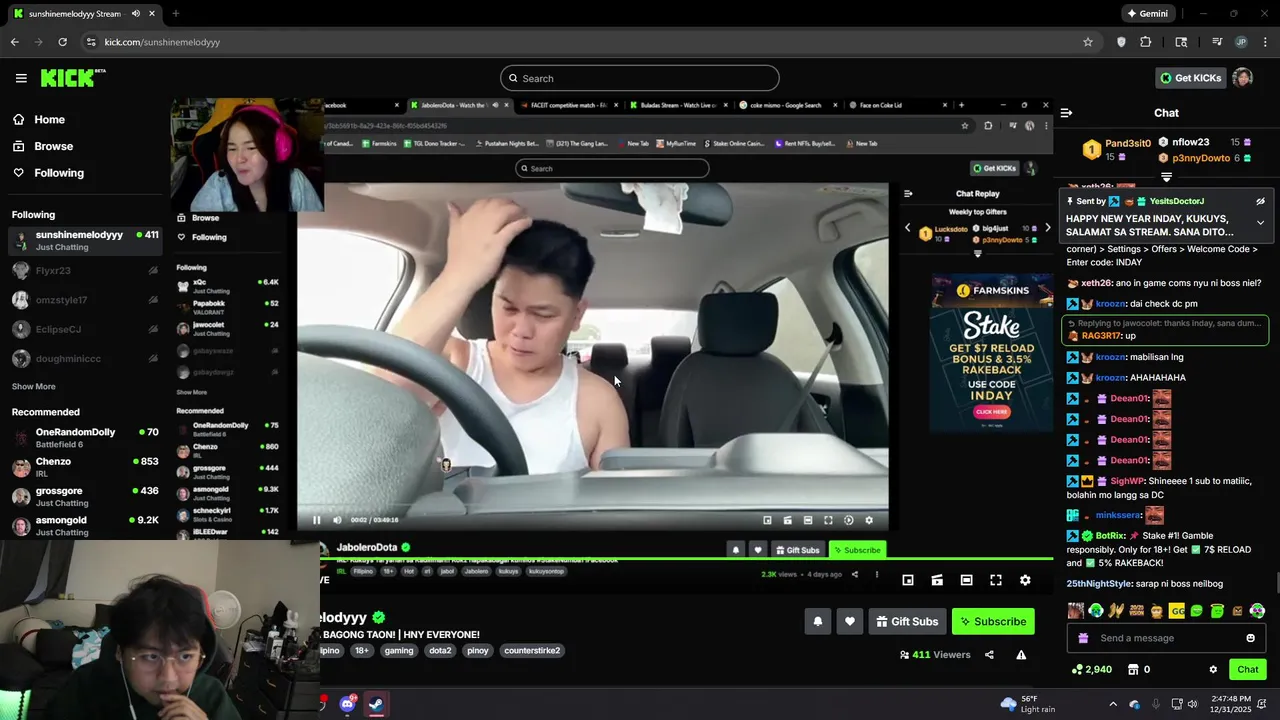Screen dimensions: 1280x720
Task: Select the filipino tag
Action: pos(330,650)
